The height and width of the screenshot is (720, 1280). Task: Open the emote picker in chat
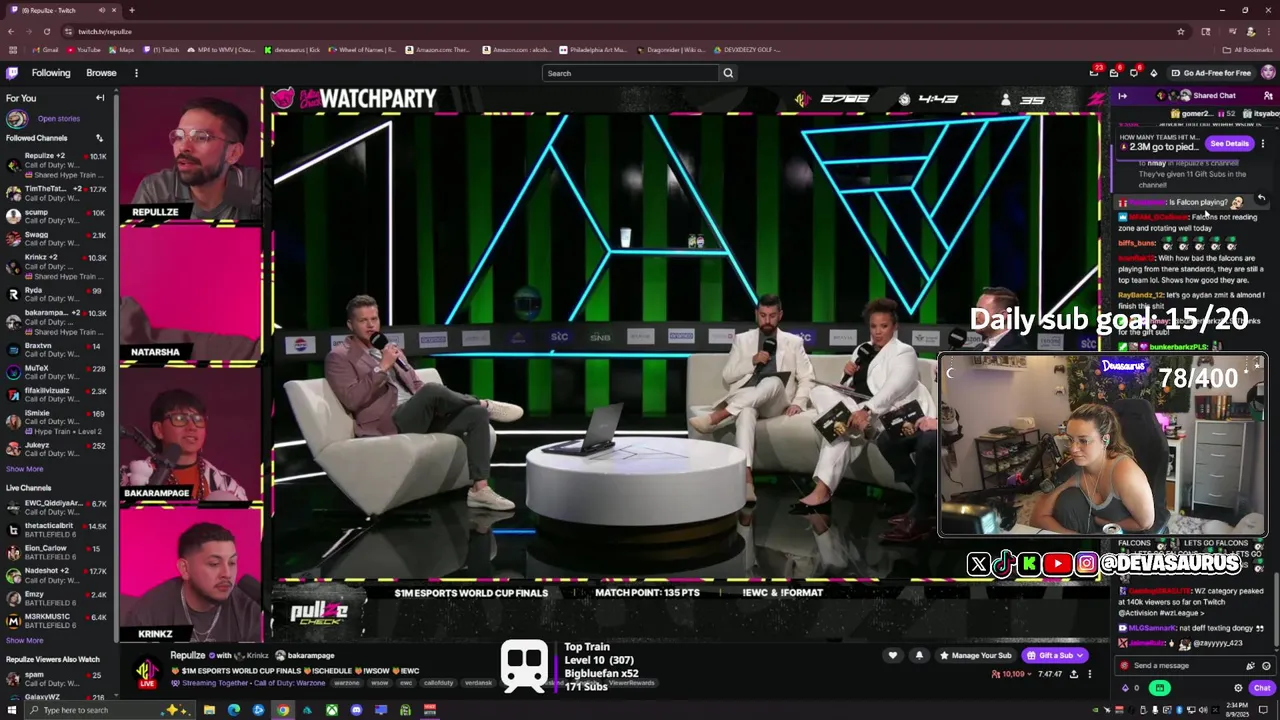(x=1266, y=665)
